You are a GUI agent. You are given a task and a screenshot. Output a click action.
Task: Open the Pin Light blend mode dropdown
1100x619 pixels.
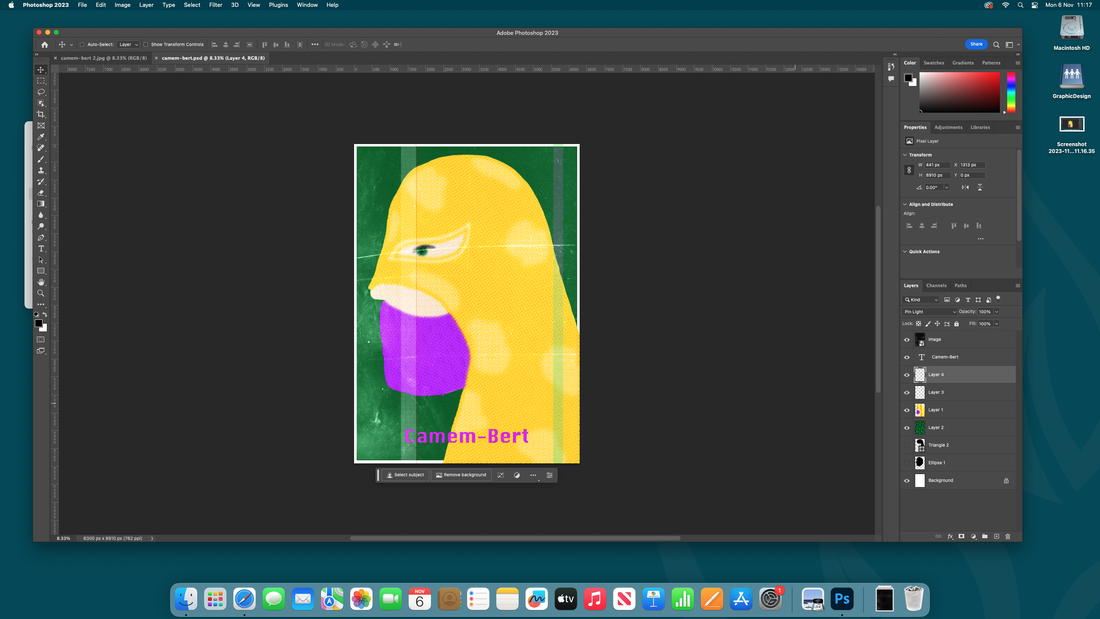(x=930, y=312)
